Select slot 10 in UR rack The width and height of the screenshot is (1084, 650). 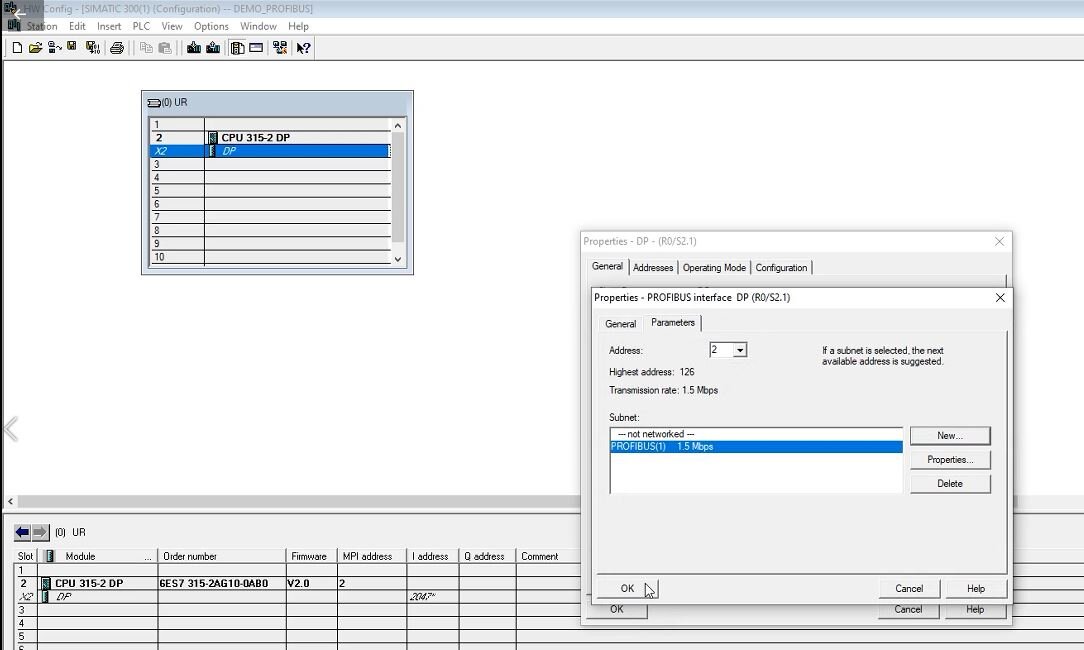(270, 257)
